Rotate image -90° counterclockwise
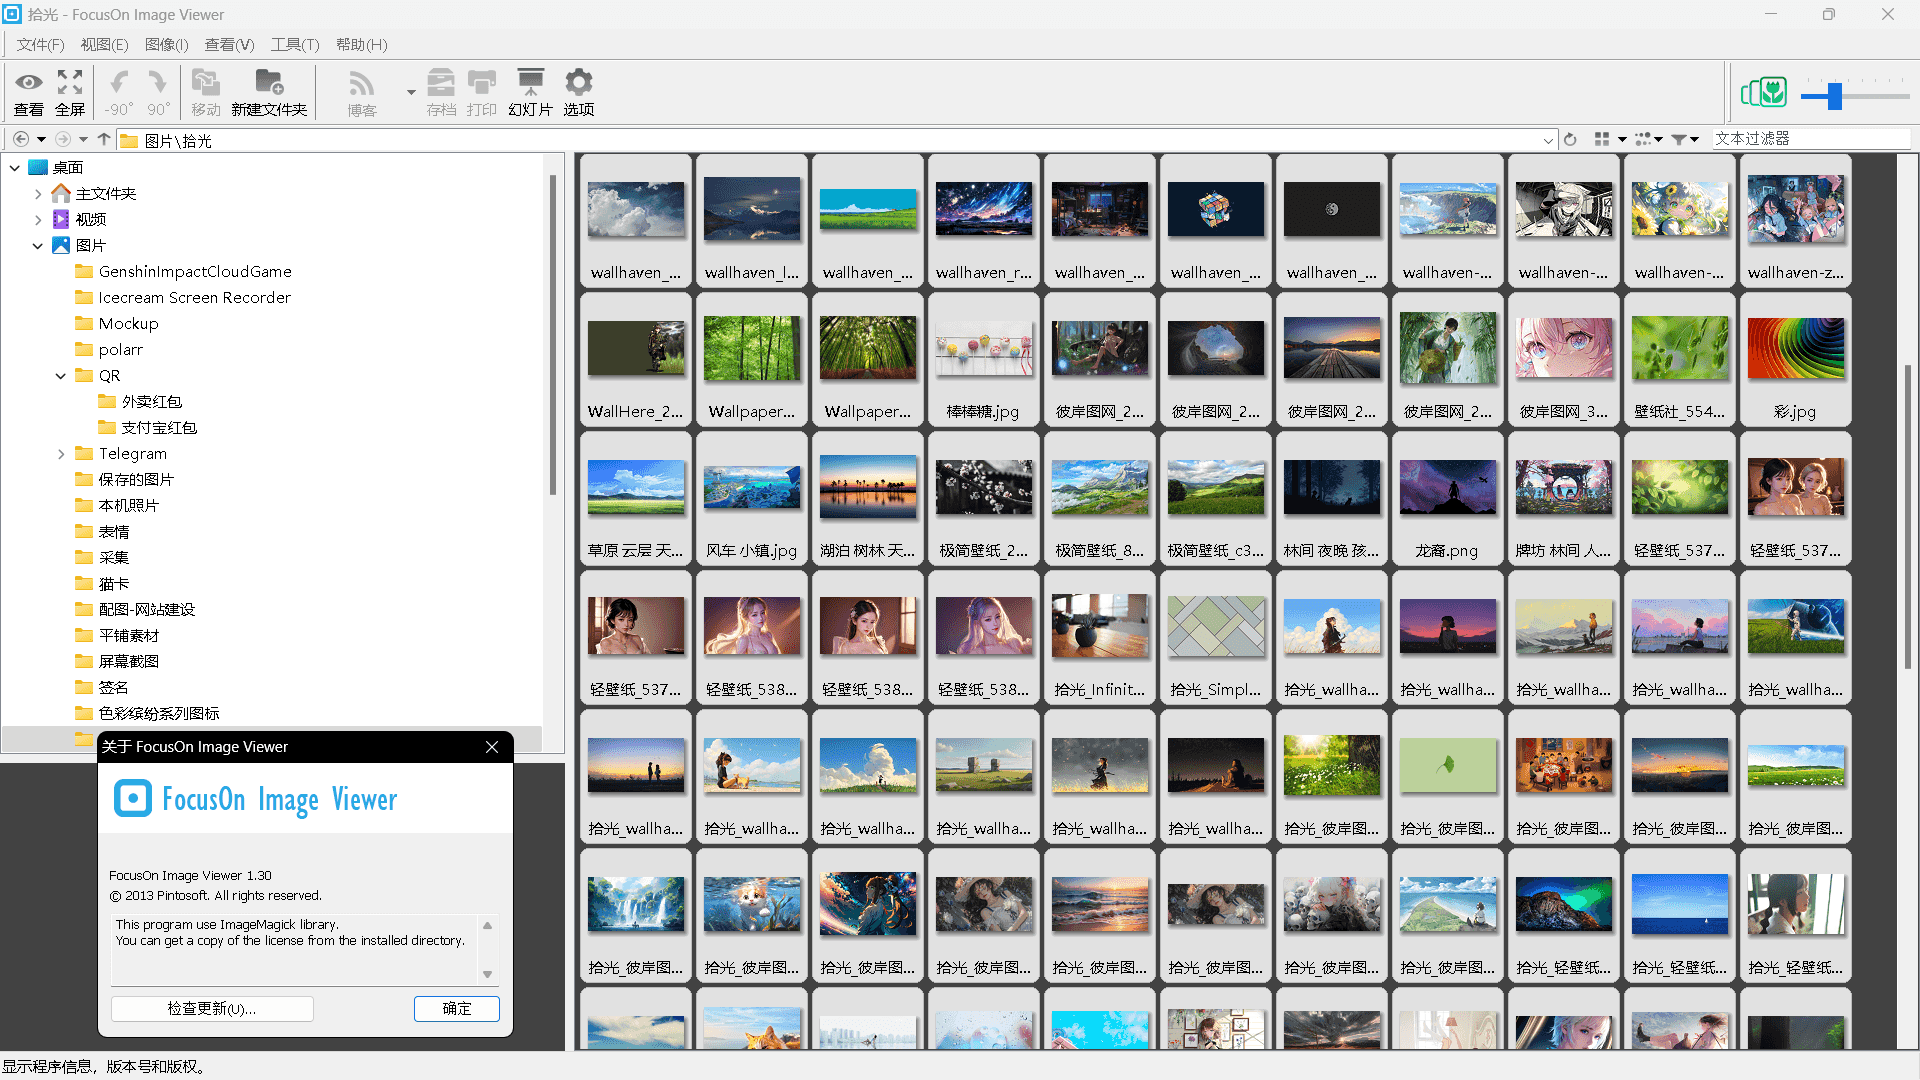 [118, 93]
